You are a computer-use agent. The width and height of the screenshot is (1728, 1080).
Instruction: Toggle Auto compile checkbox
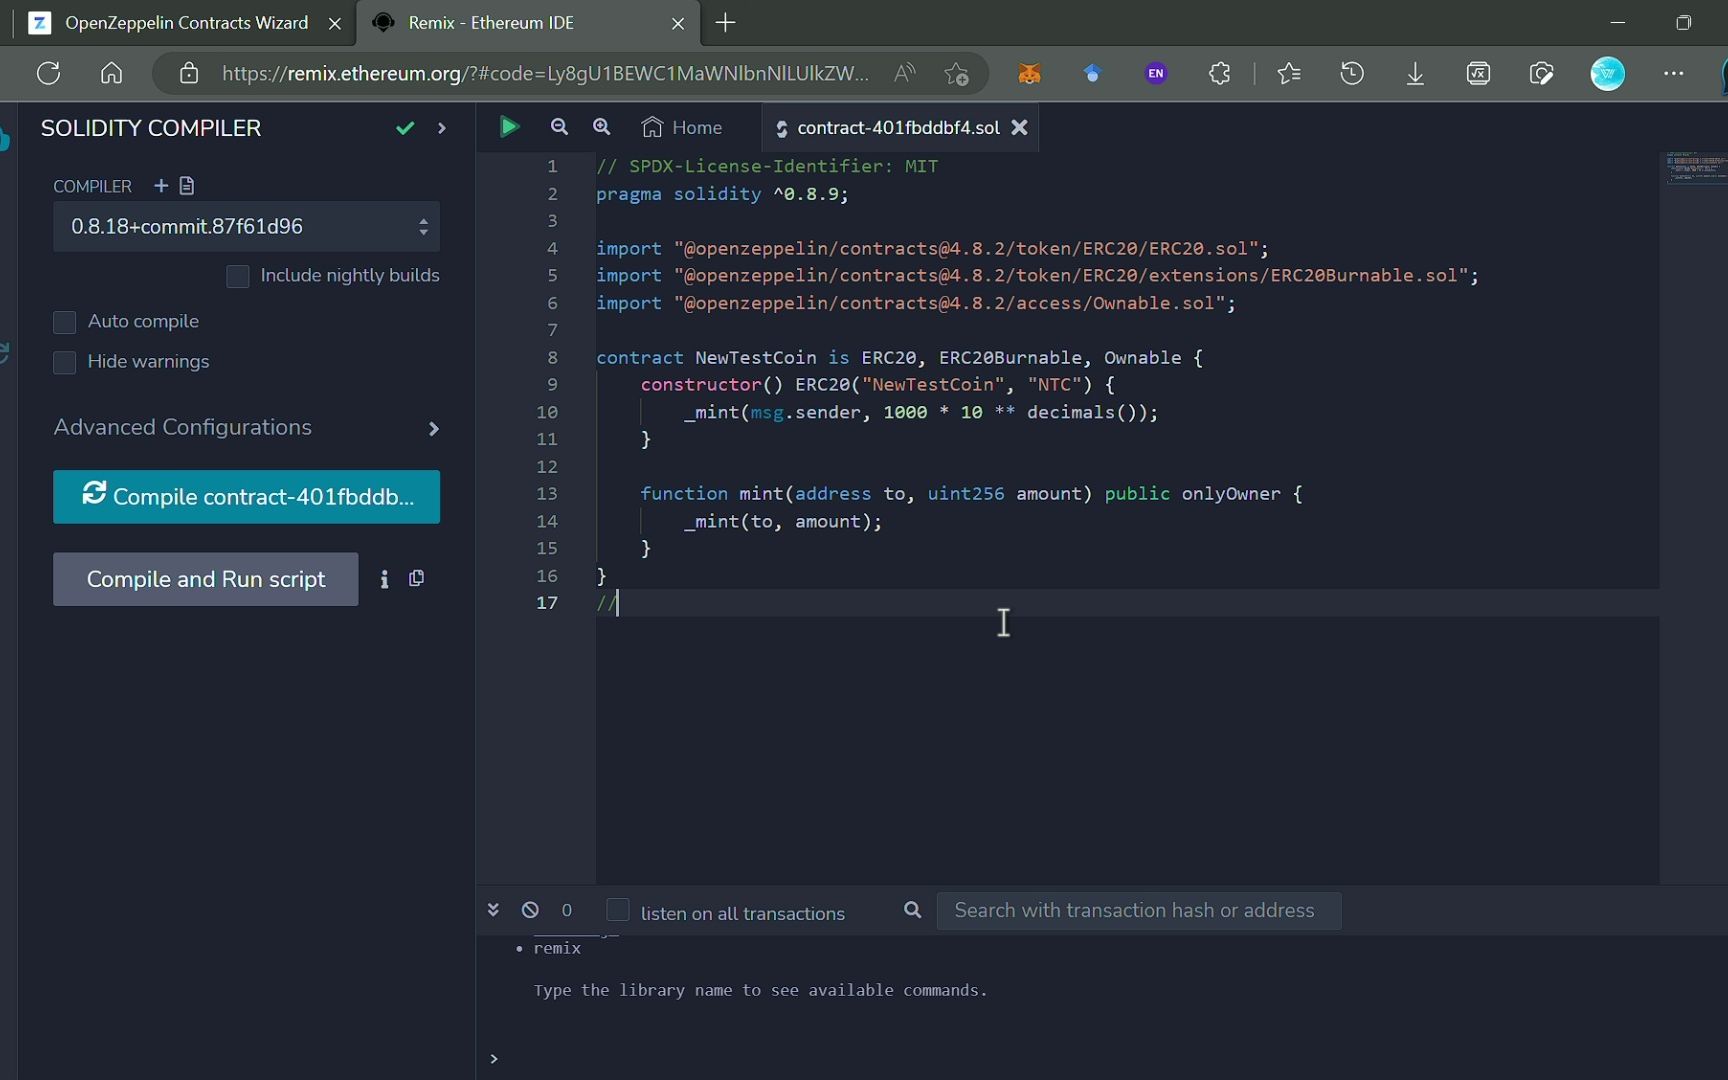(x=64, y=322)
